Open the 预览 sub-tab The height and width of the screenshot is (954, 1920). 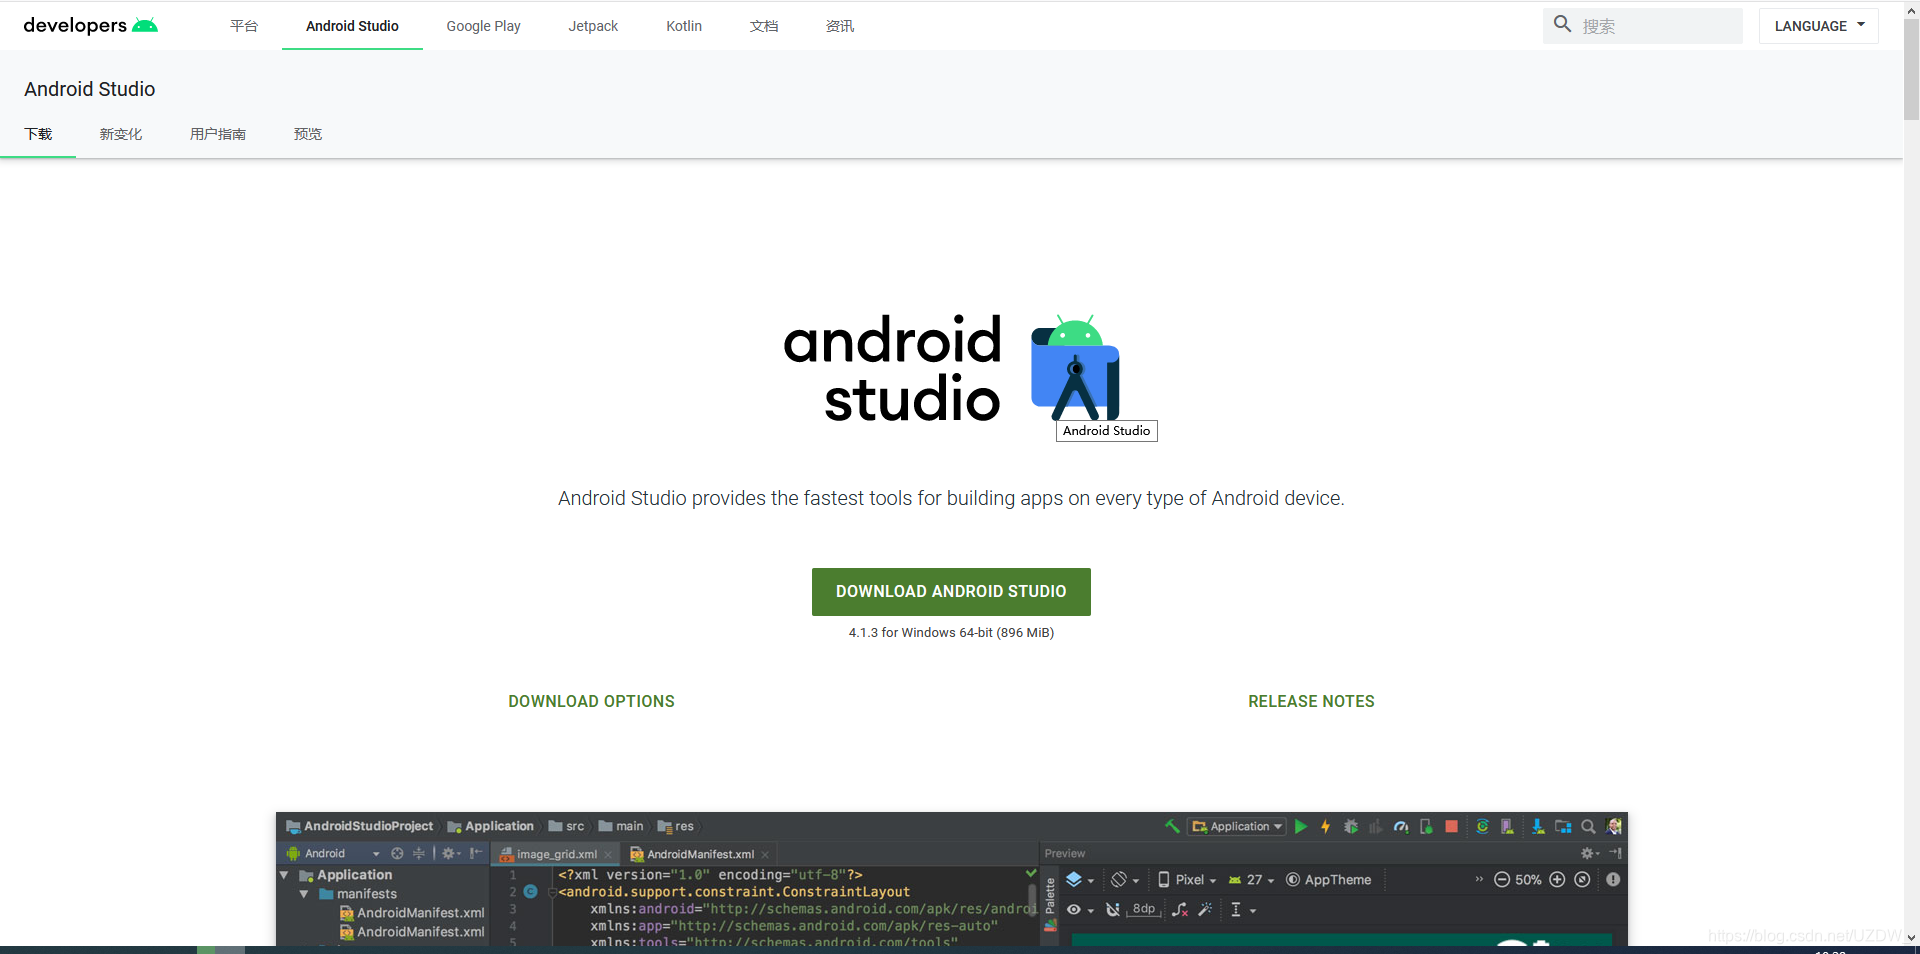tap(308, 134)
